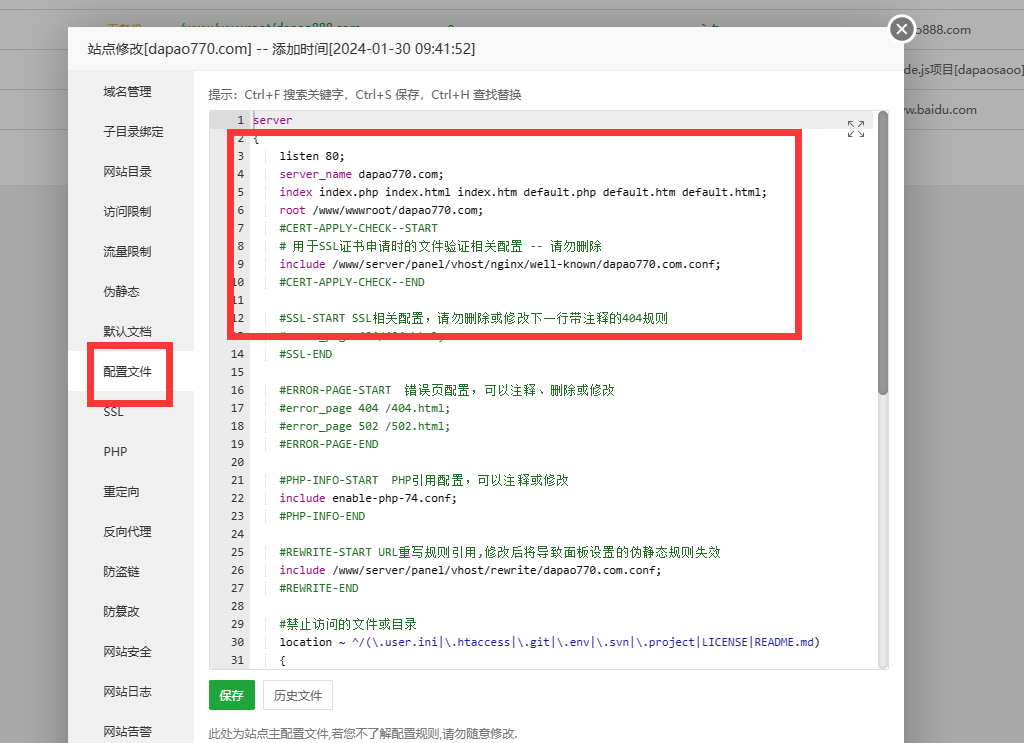Open the 网站目录 tab

[127, 171]
